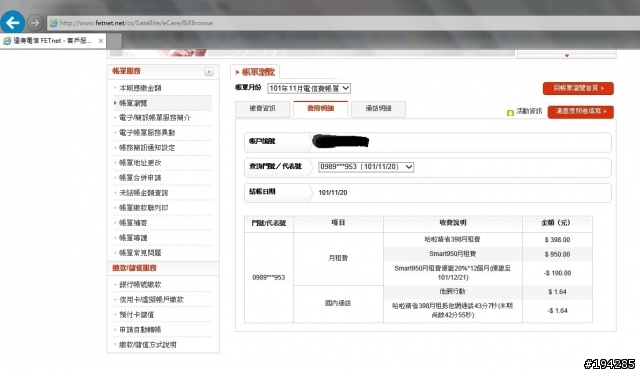Click the red 回帳單瀏覽首頁 button
This screenshot has height=372, width=640.
point(578,88)
